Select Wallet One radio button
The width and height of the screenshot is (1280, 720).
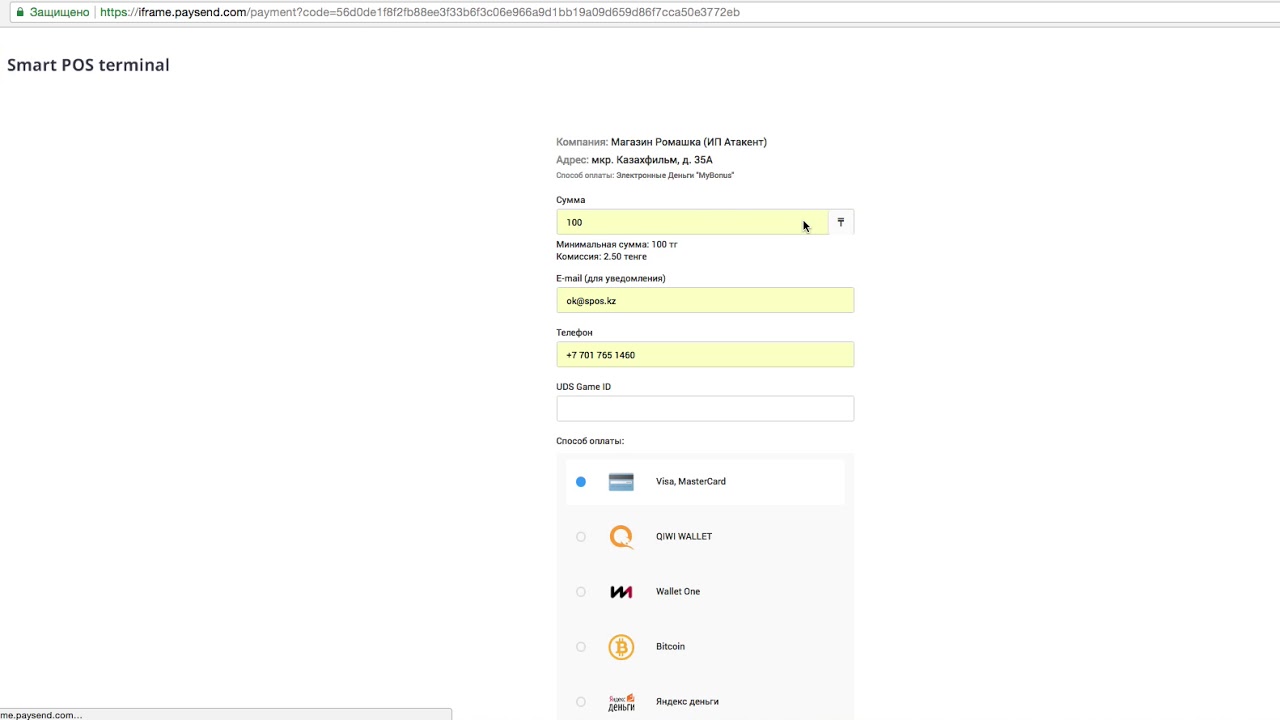(x=581, y=592)
